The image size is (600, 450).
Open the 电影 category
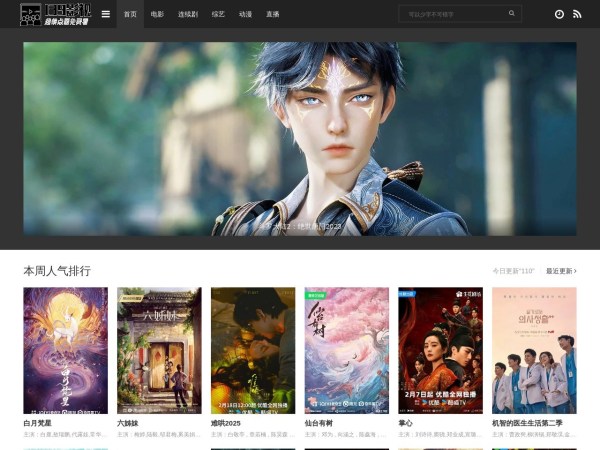[x=157, y=15]
